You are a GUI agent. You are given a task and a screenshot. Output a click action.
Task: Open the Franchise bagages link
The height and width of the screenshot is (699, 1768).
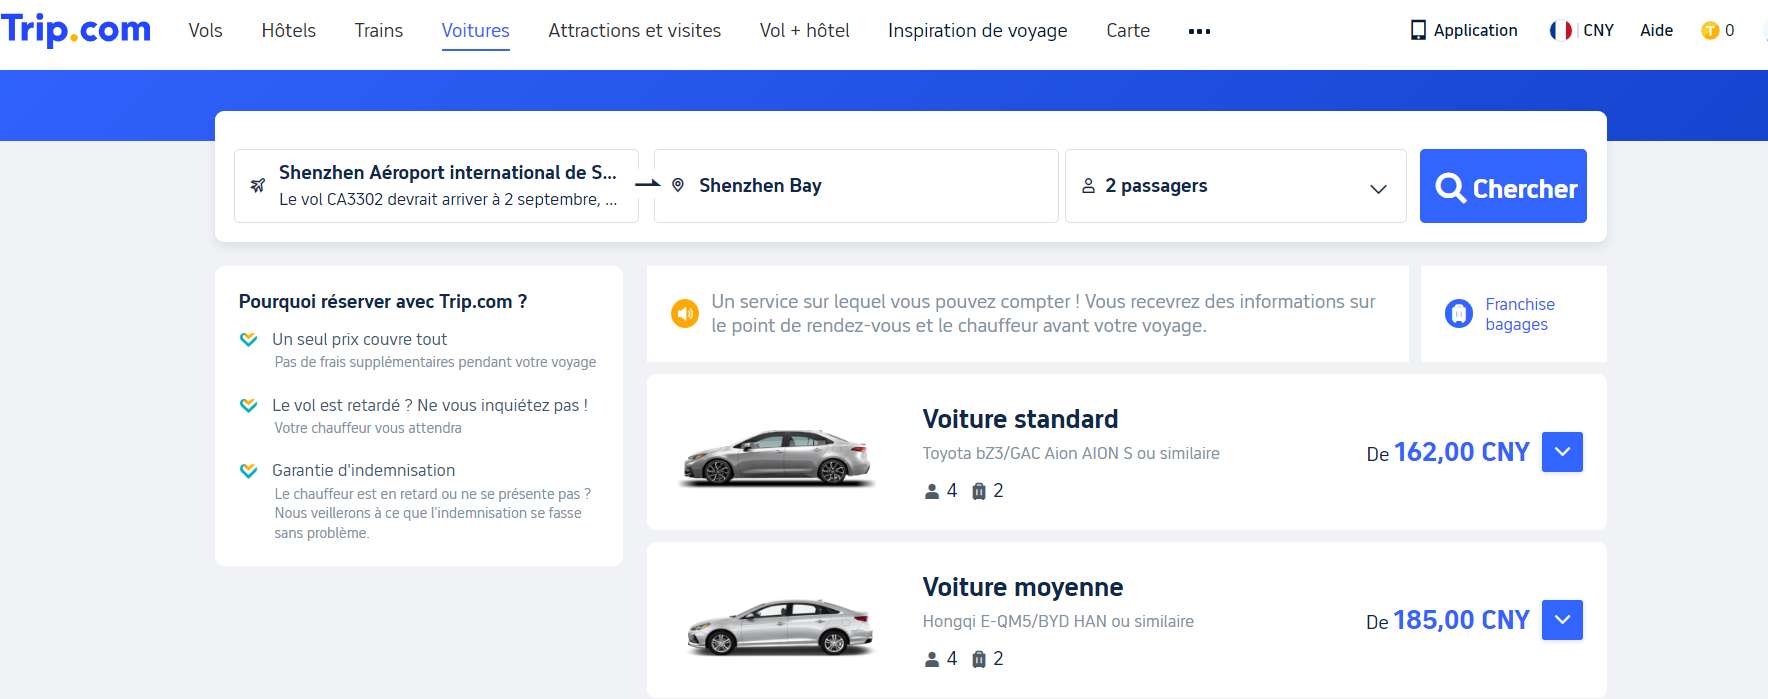(1519, 314)
